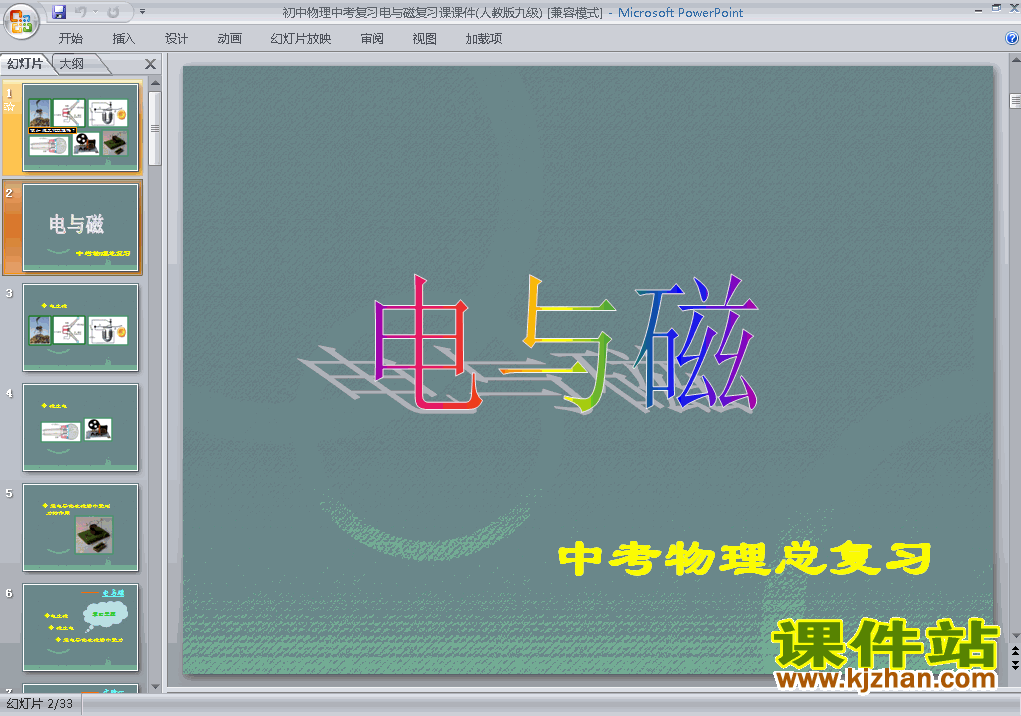Undo the last action
1021x716 pixels.
tap(81, 12)
